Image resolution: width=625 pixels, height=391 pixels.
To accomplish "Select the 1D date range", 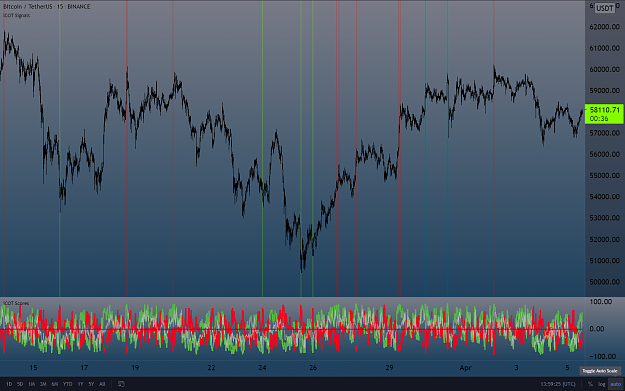I will pyautogui.click(x=9, y=384).
